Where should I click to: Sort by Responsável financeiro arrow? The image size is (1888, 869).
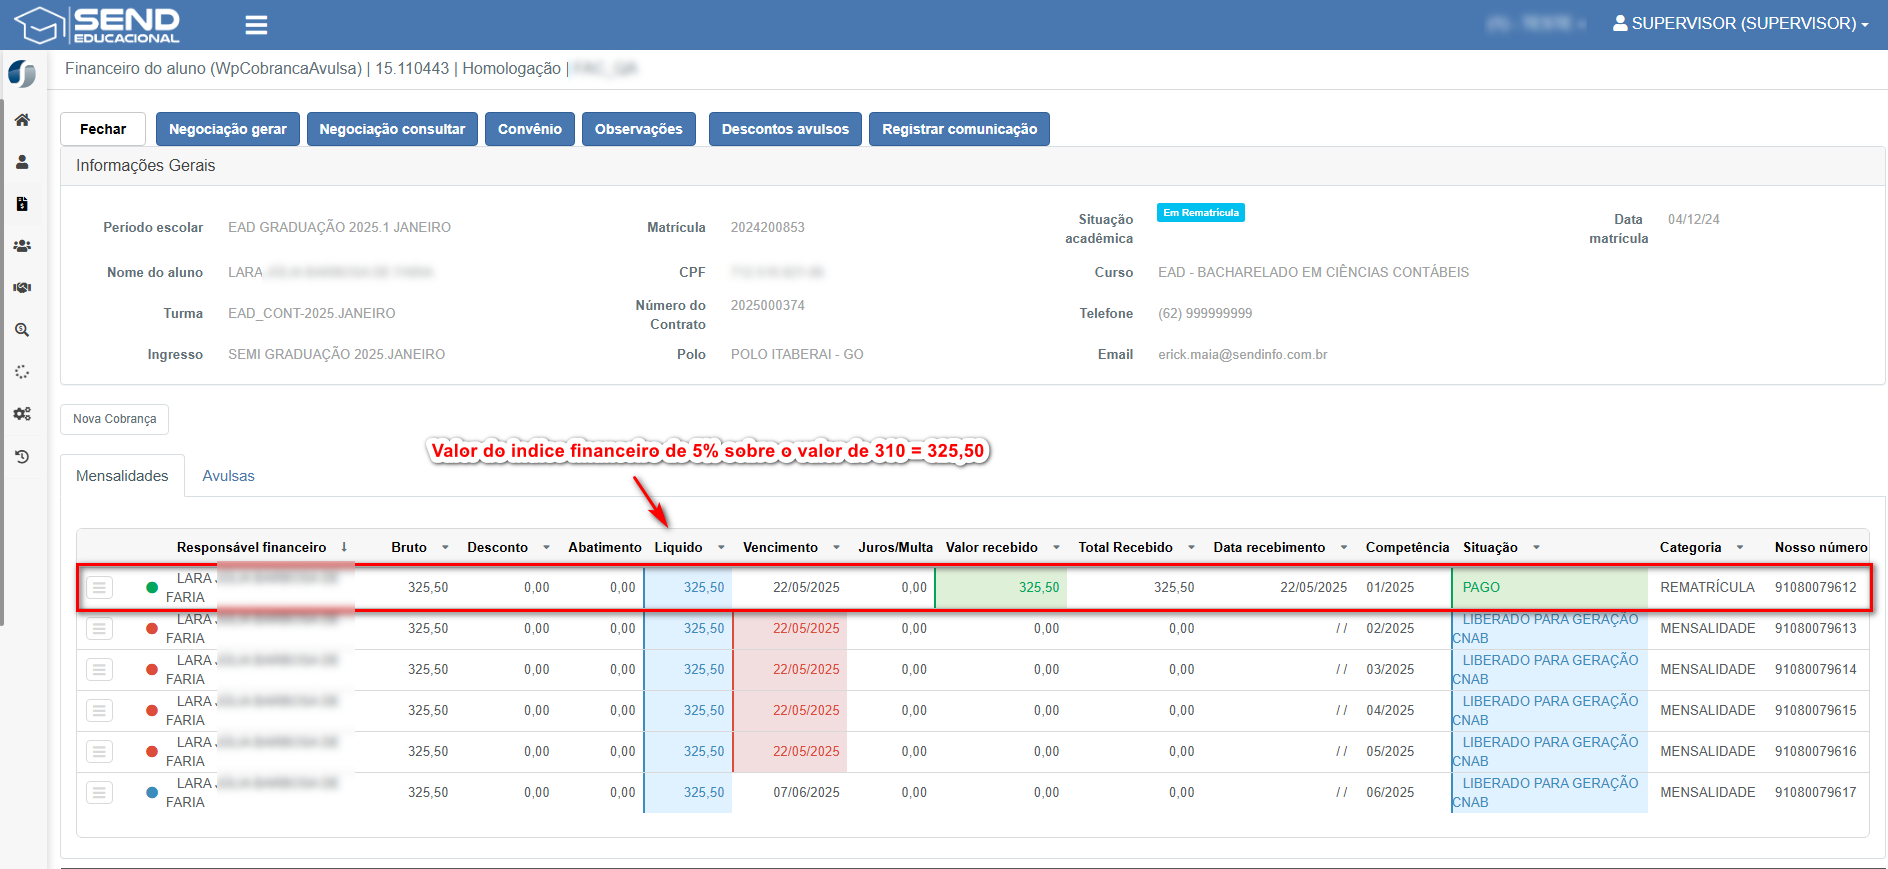pos(344,547)
